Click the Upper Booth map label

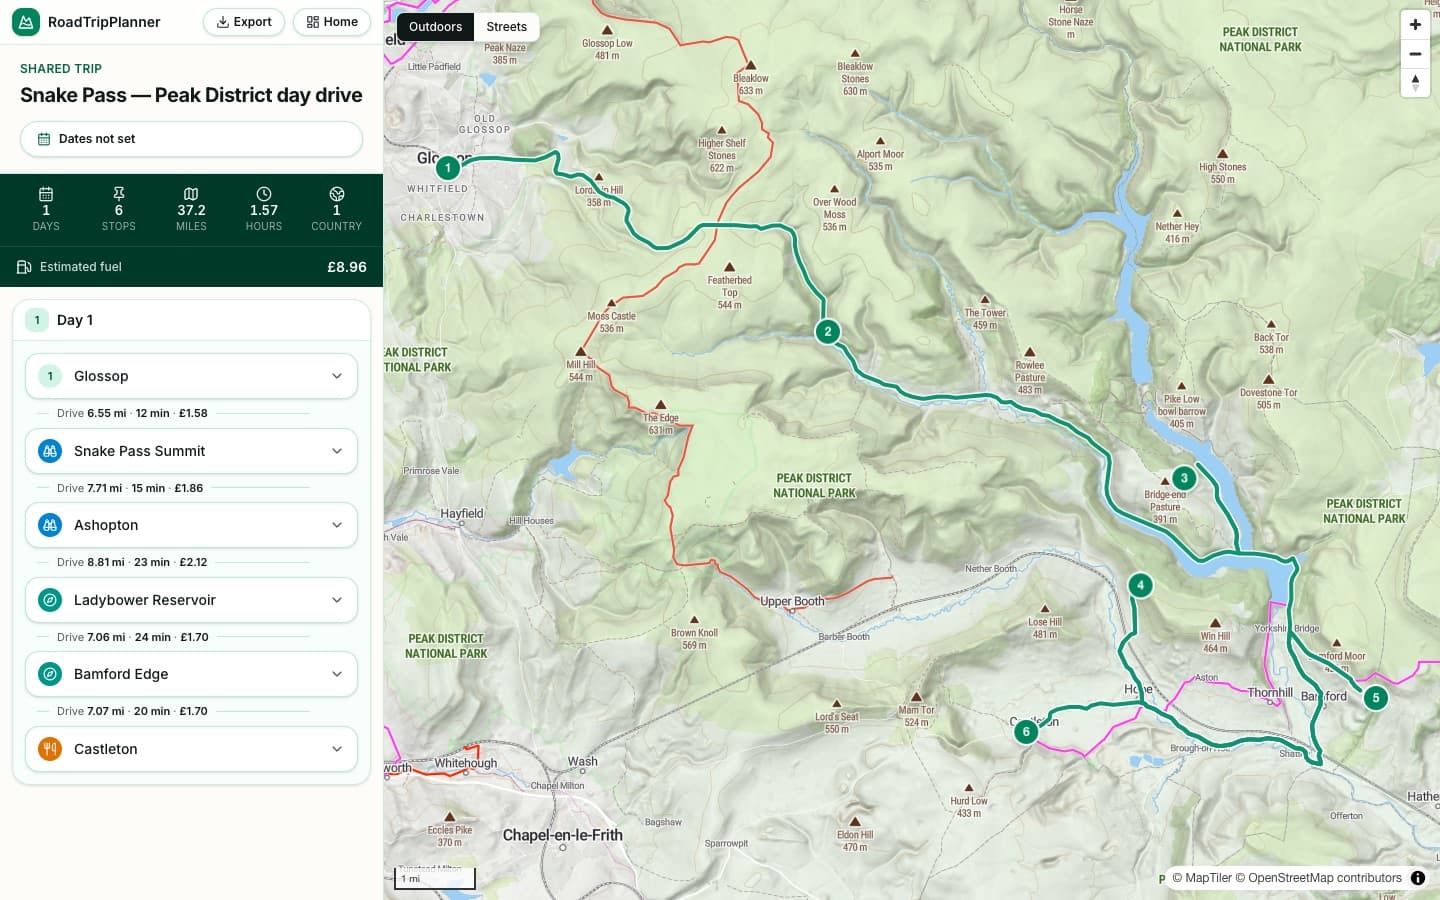click(x=792, y=601)
